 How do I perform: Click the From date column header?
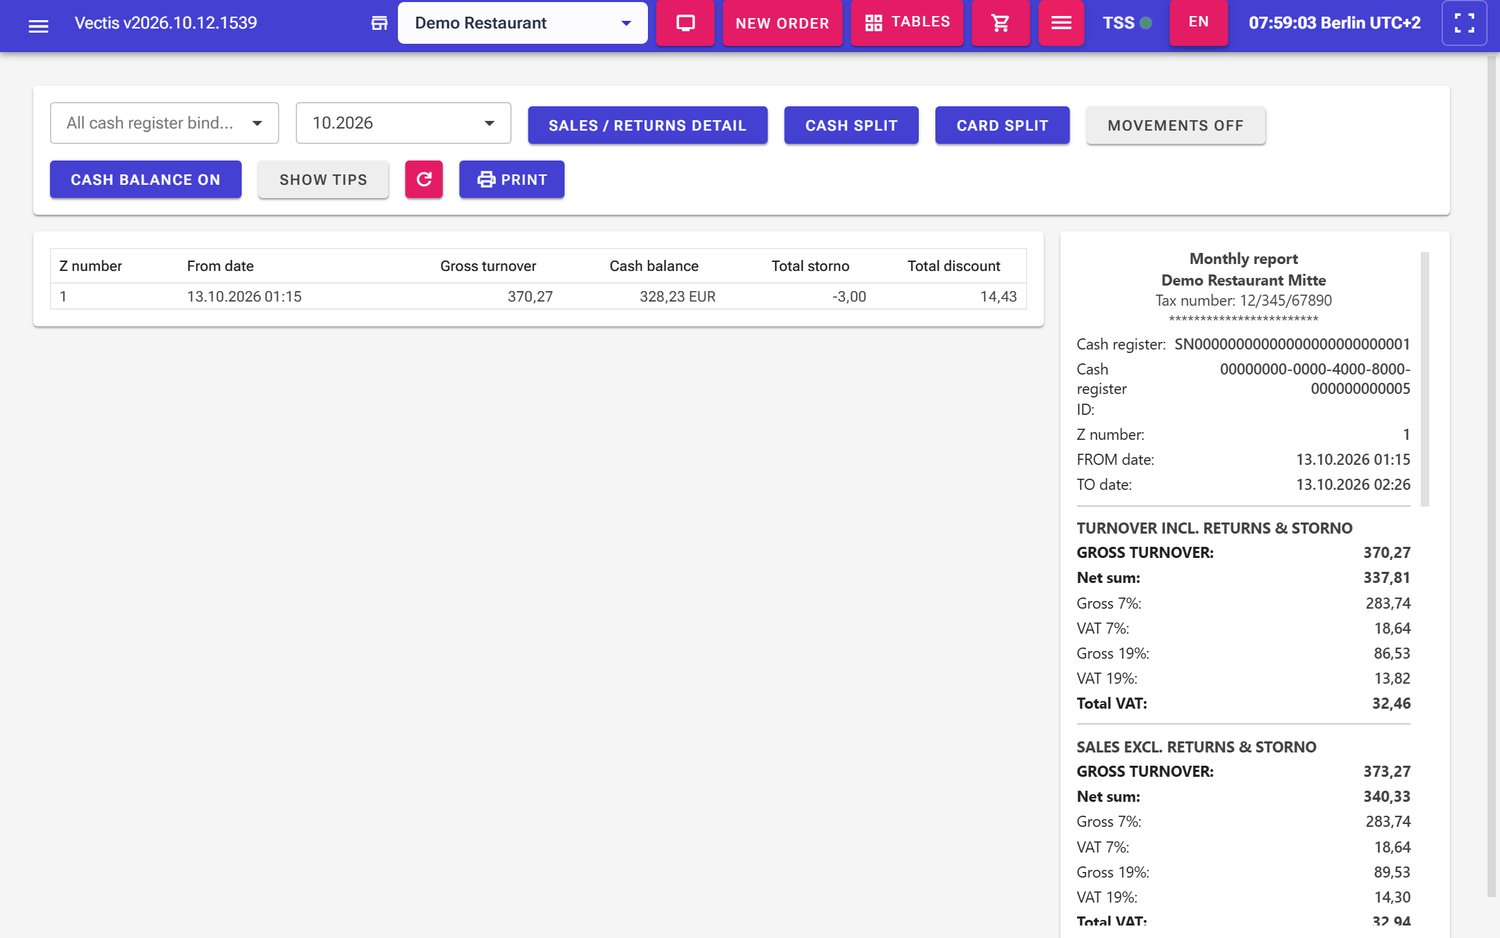[x=220, y=266]
